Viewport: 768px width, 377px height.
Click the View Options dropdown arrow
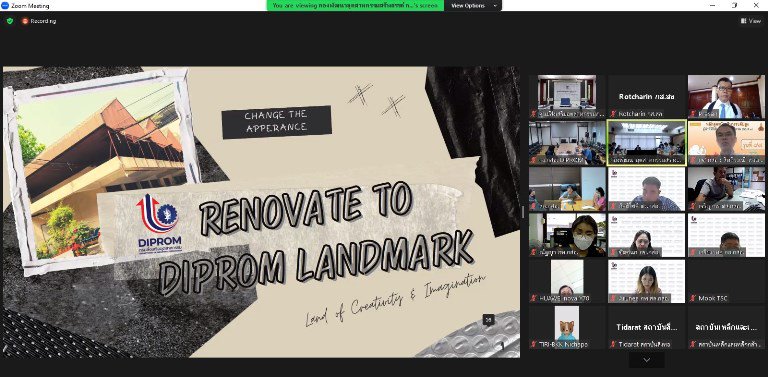pos(495,6)
